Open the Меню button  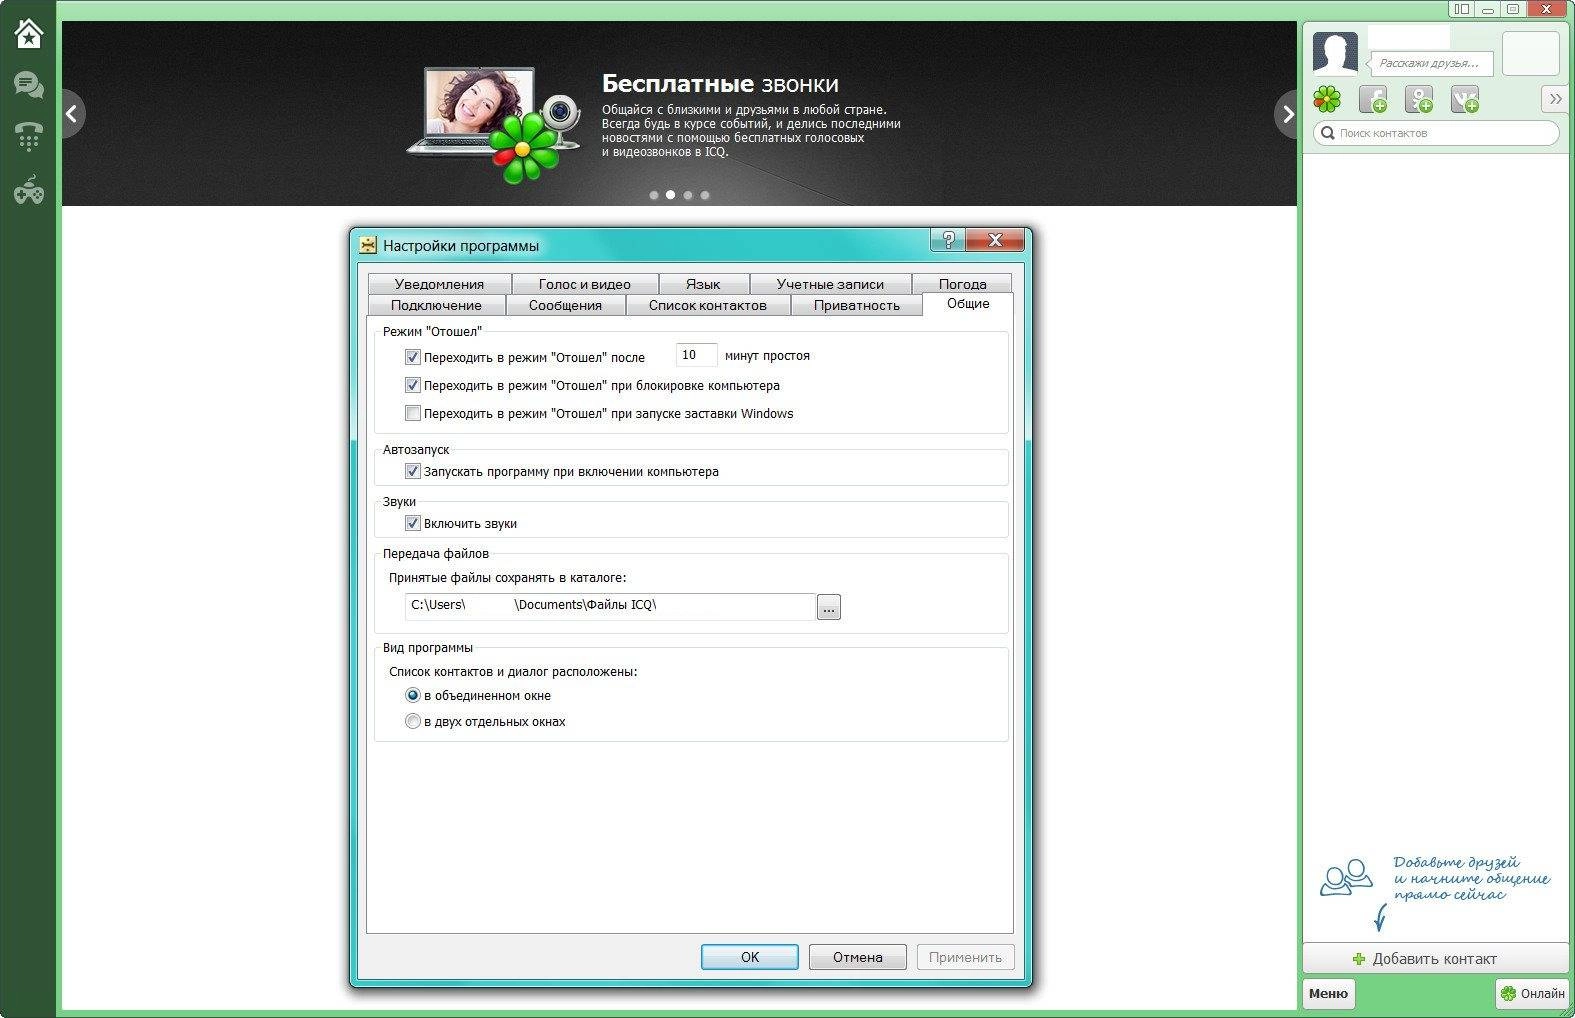click(1328, 993)
